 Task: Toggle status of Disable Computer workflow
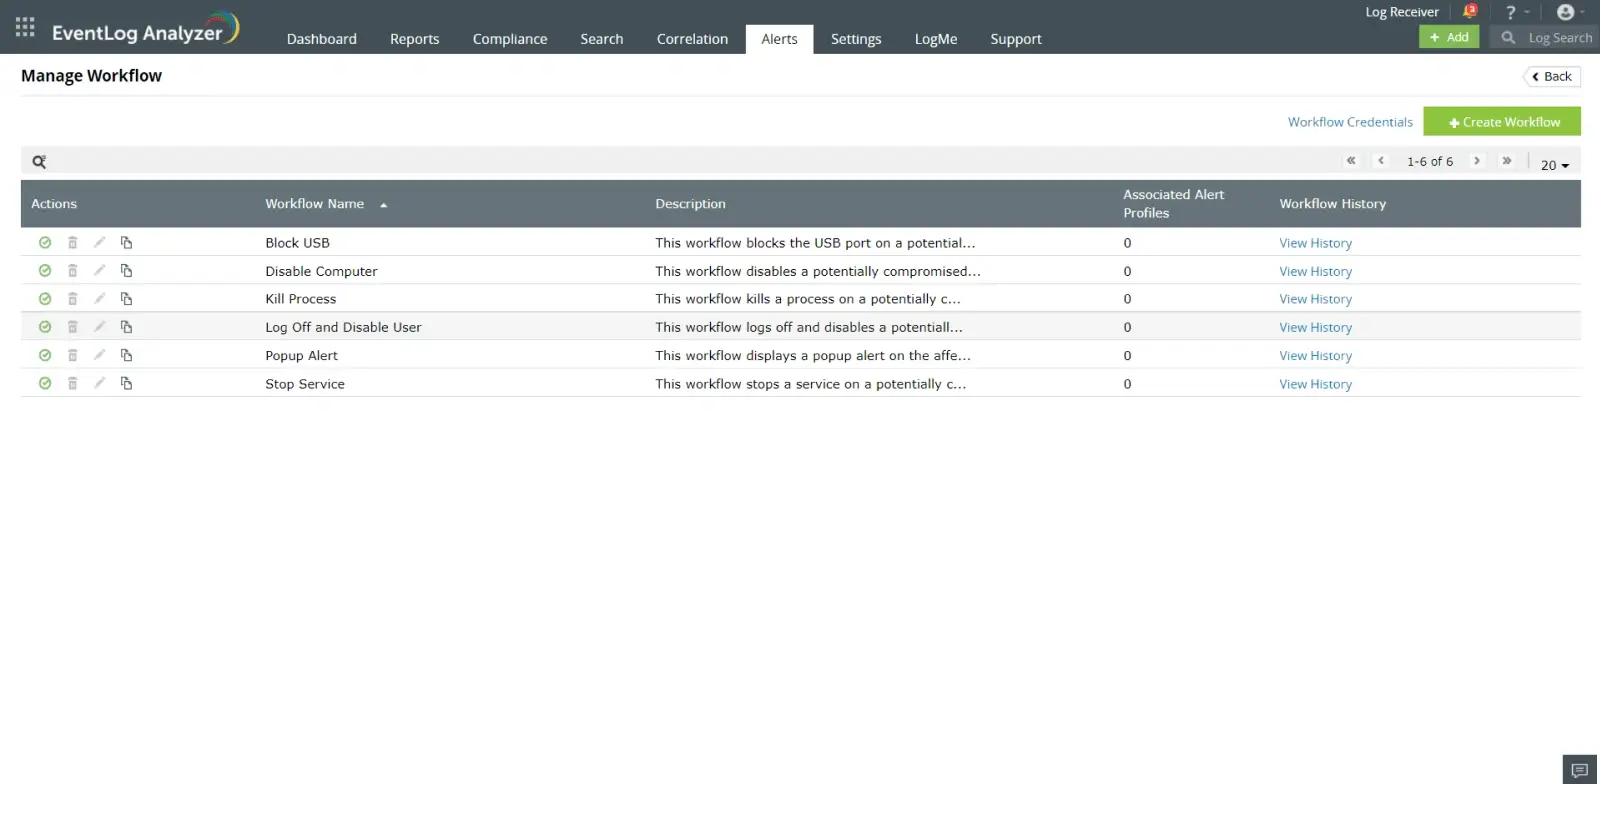coord(45,271)
